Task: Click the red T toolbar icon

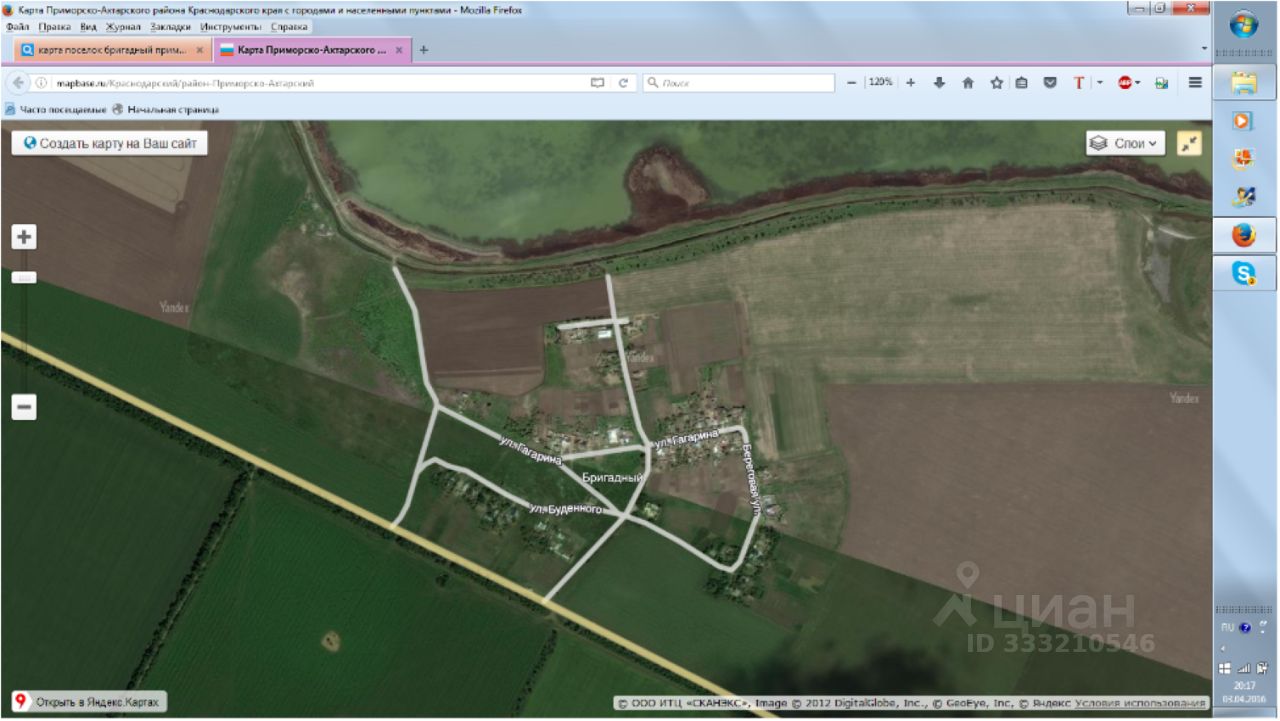Action: [x=1079, y=83]
